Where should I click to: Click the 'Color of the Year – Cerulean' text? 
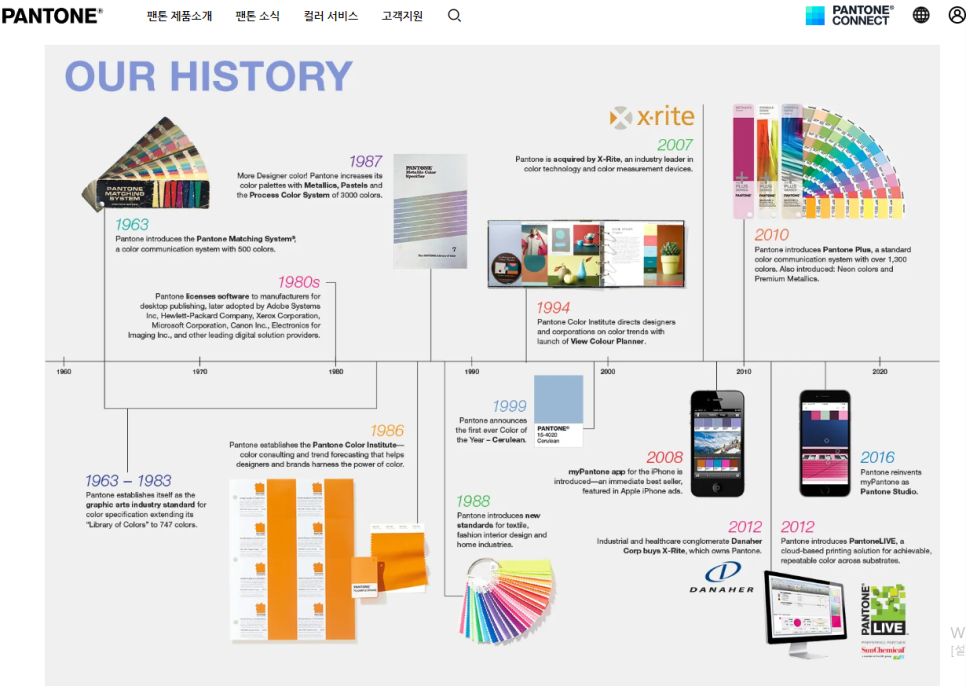click(x=491, y=430)
